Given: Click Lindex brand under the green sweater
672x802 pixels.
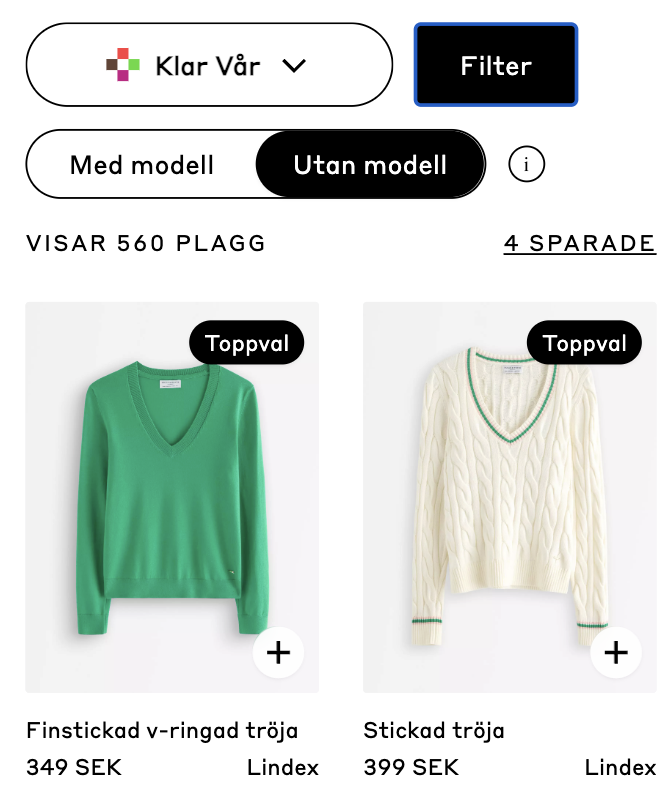Looking at the screenshot, I should point(283,768).
